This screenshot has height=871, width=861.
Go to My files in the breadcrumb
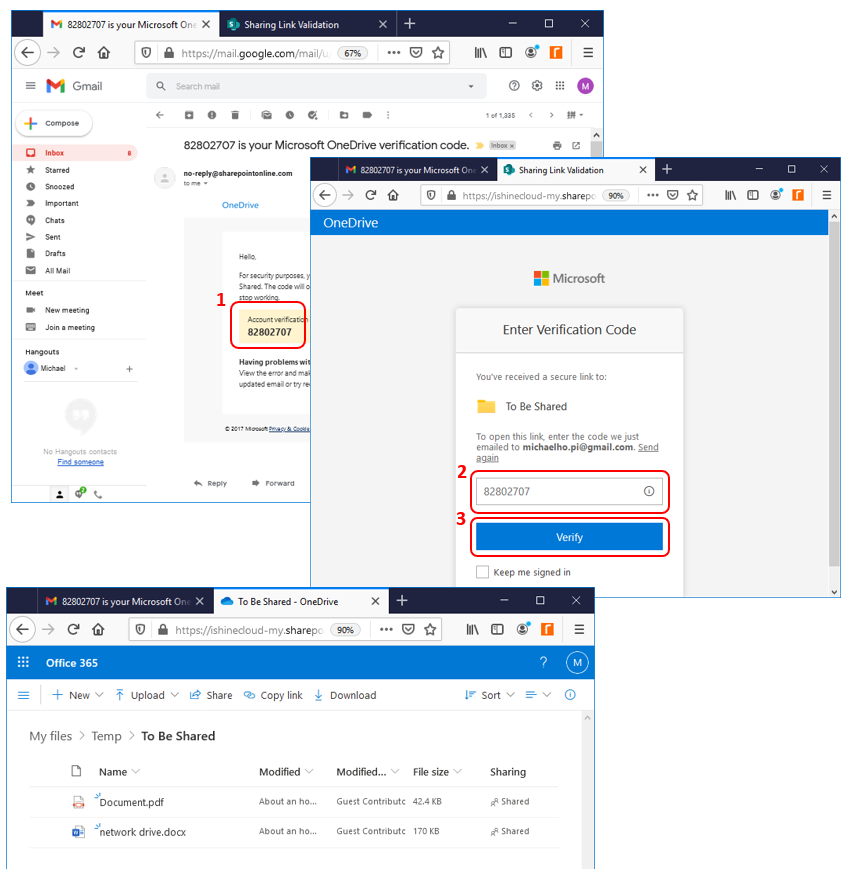51,736
